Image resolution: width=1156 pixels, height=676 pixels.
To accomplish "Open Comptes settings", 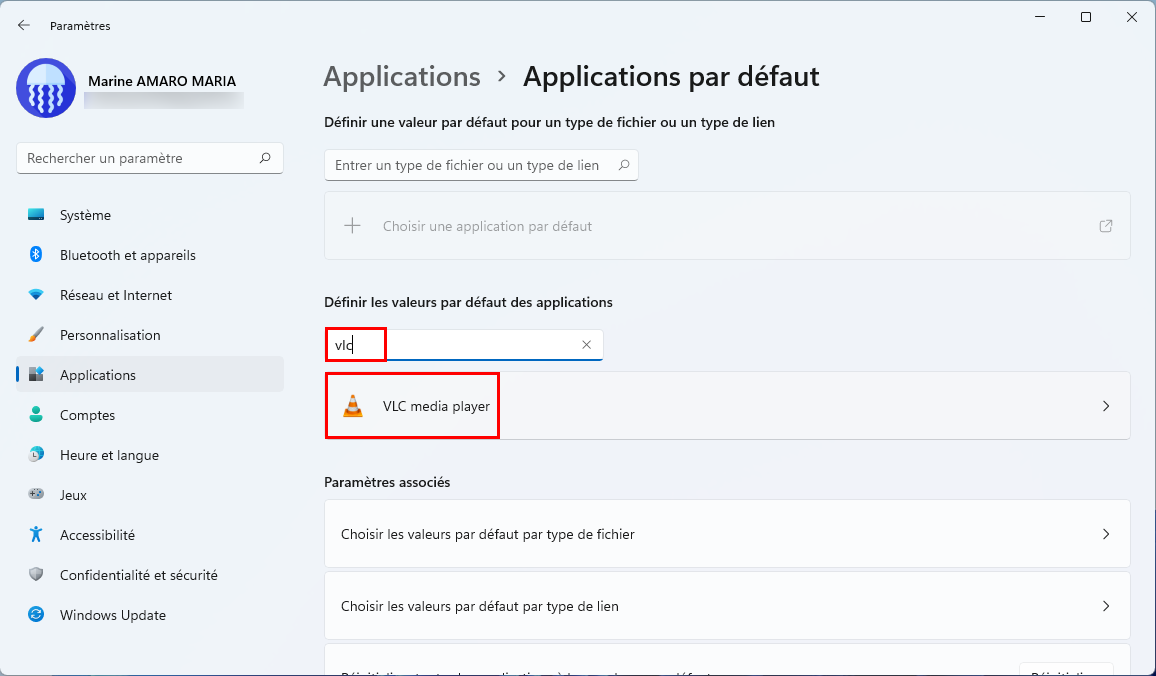I will 150,415.
